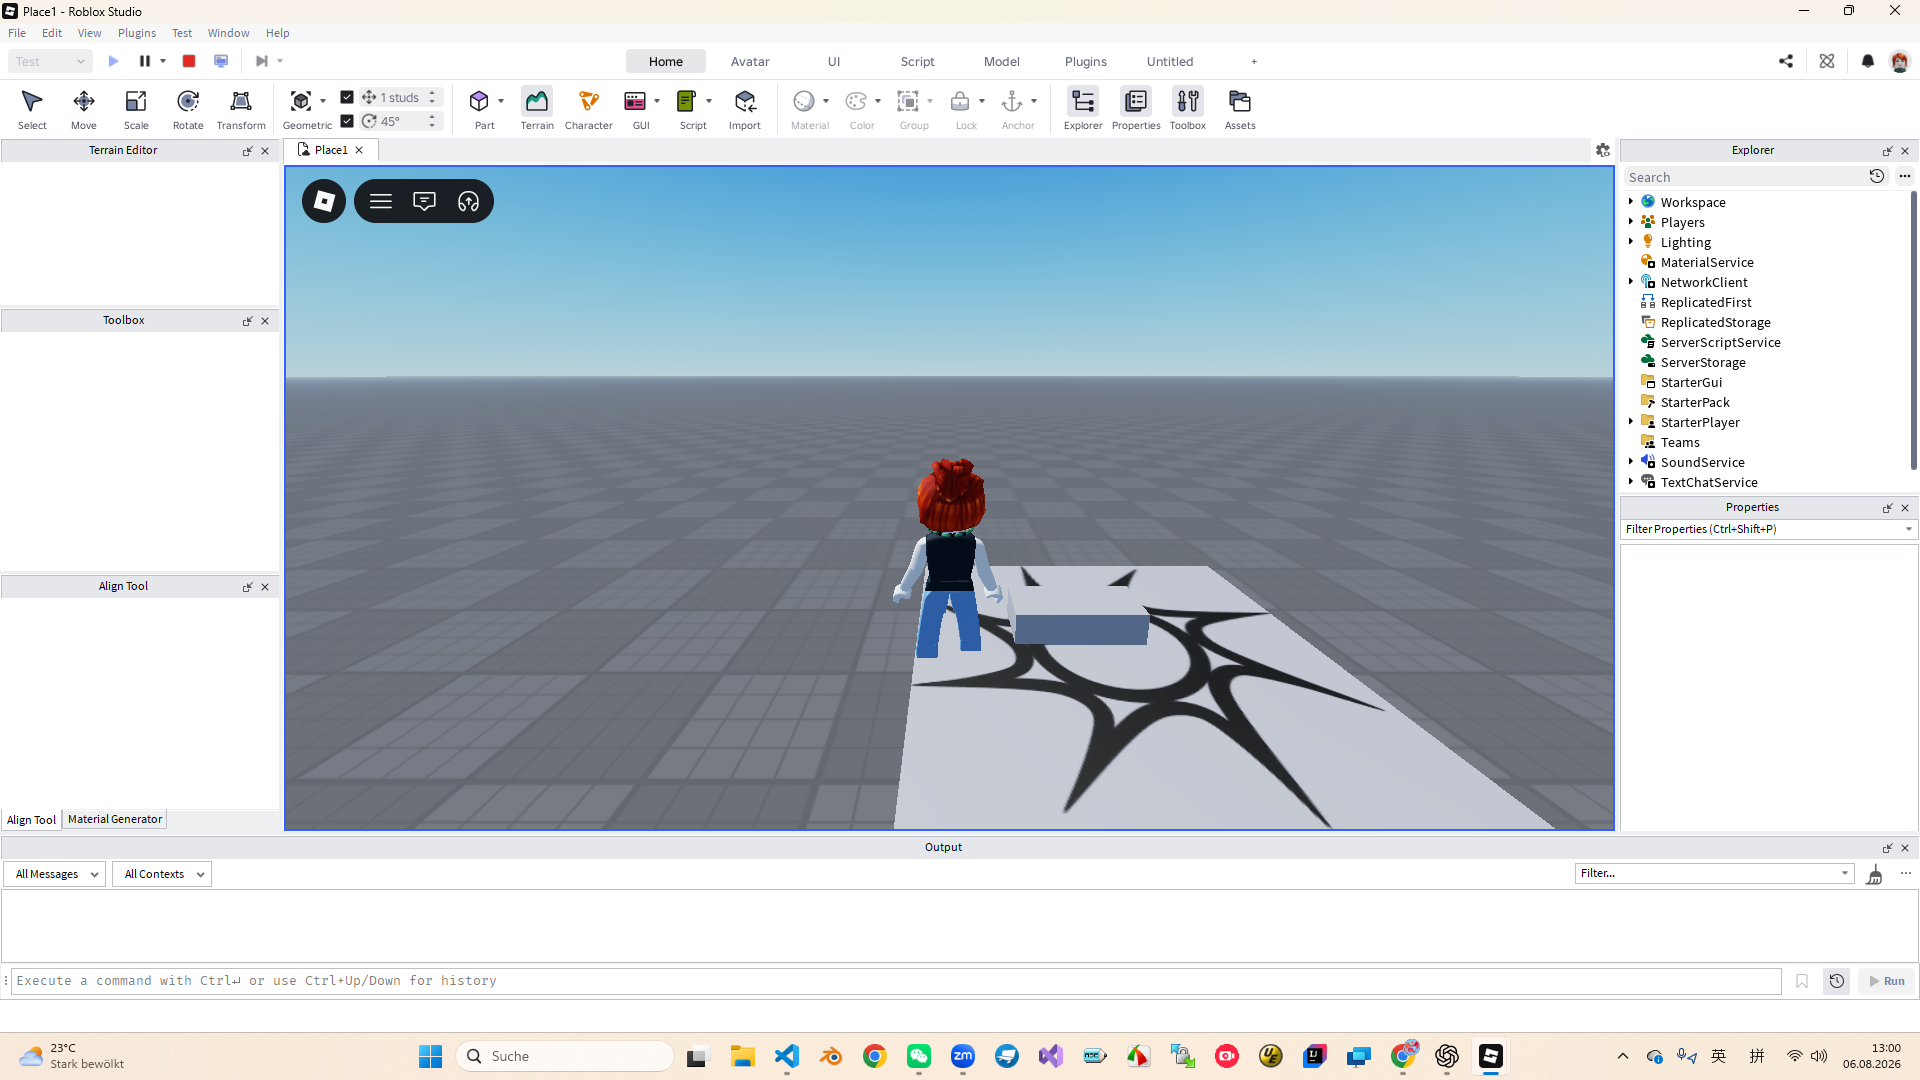Click the Run command button
This screenshot has width=1920, height=1080.
click(x=1888, y=981)
